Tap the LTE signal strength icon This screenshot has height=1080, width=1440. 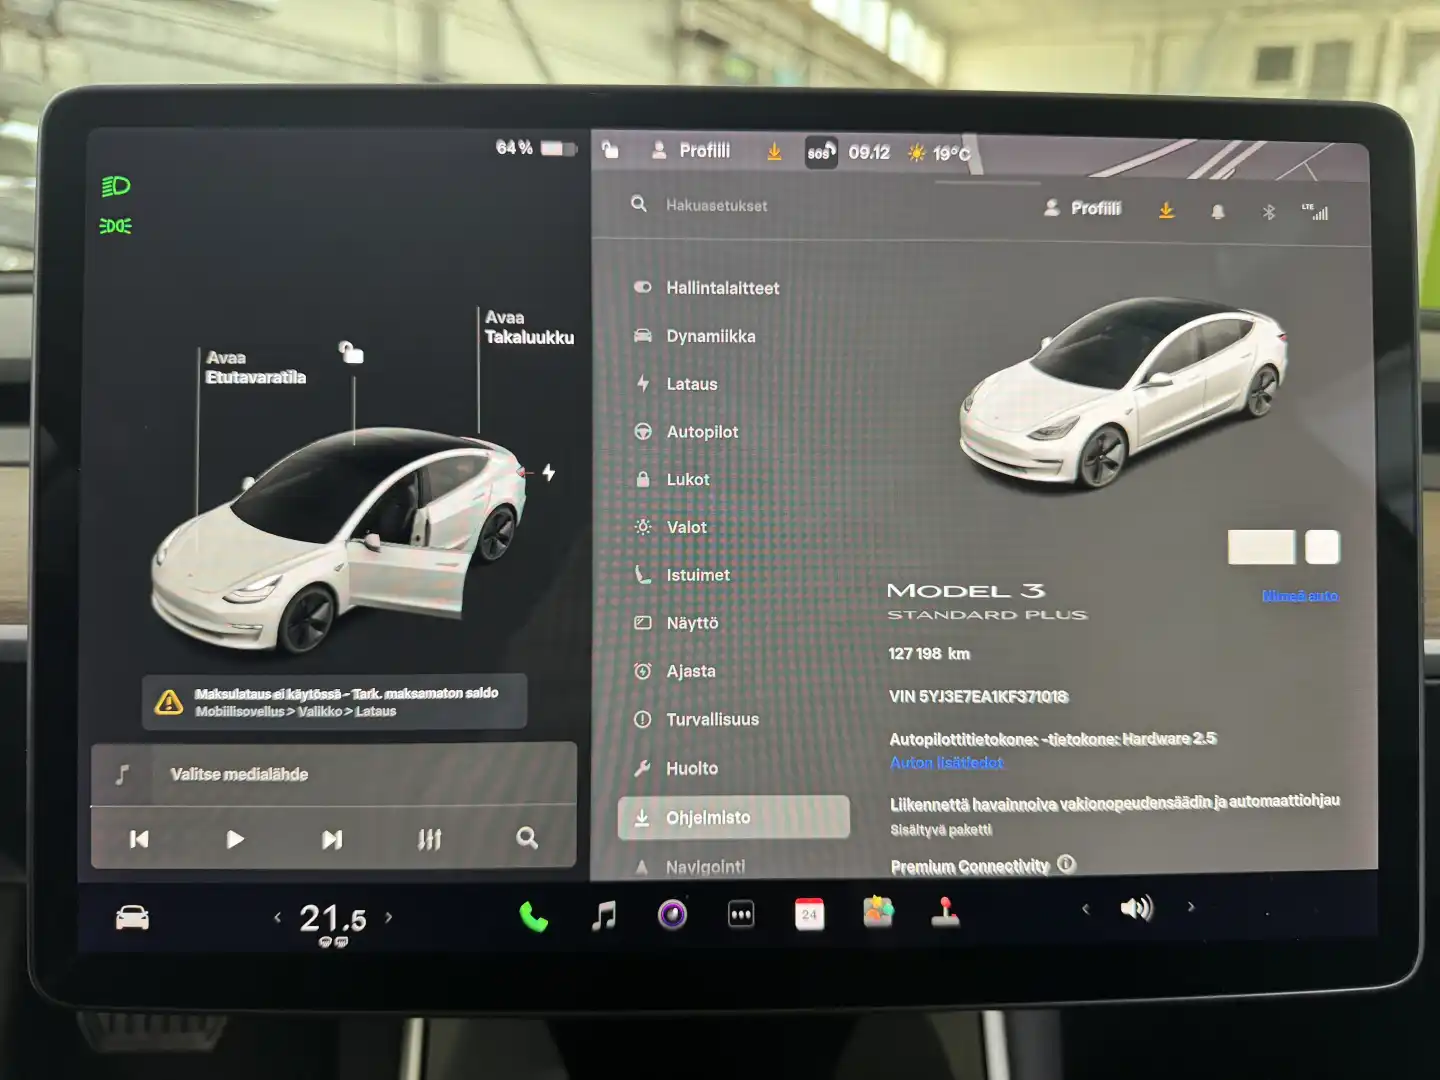point(1316,211)
